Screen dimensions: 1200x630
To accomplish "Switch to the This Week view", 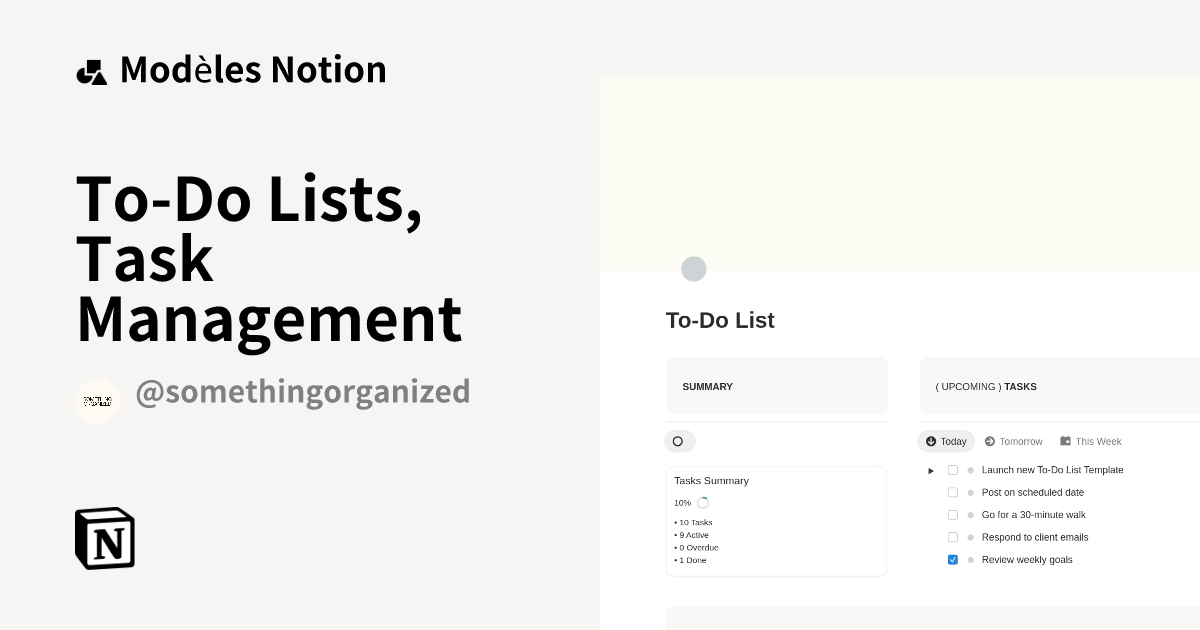I will click(x=1090, y=441).
